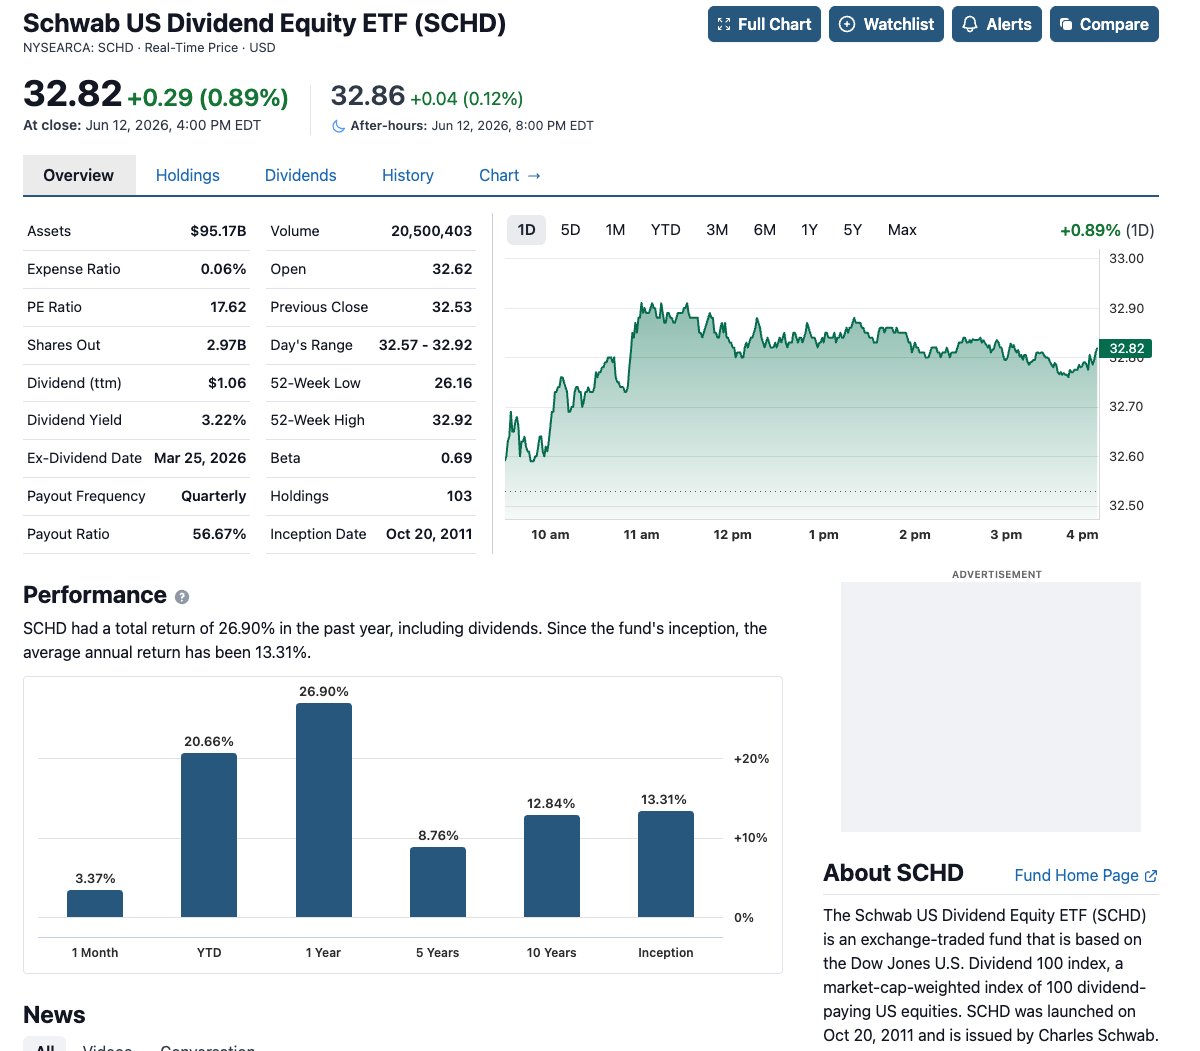Click the Volume value 20,500,403
1200x1051 pixels.
431,231
